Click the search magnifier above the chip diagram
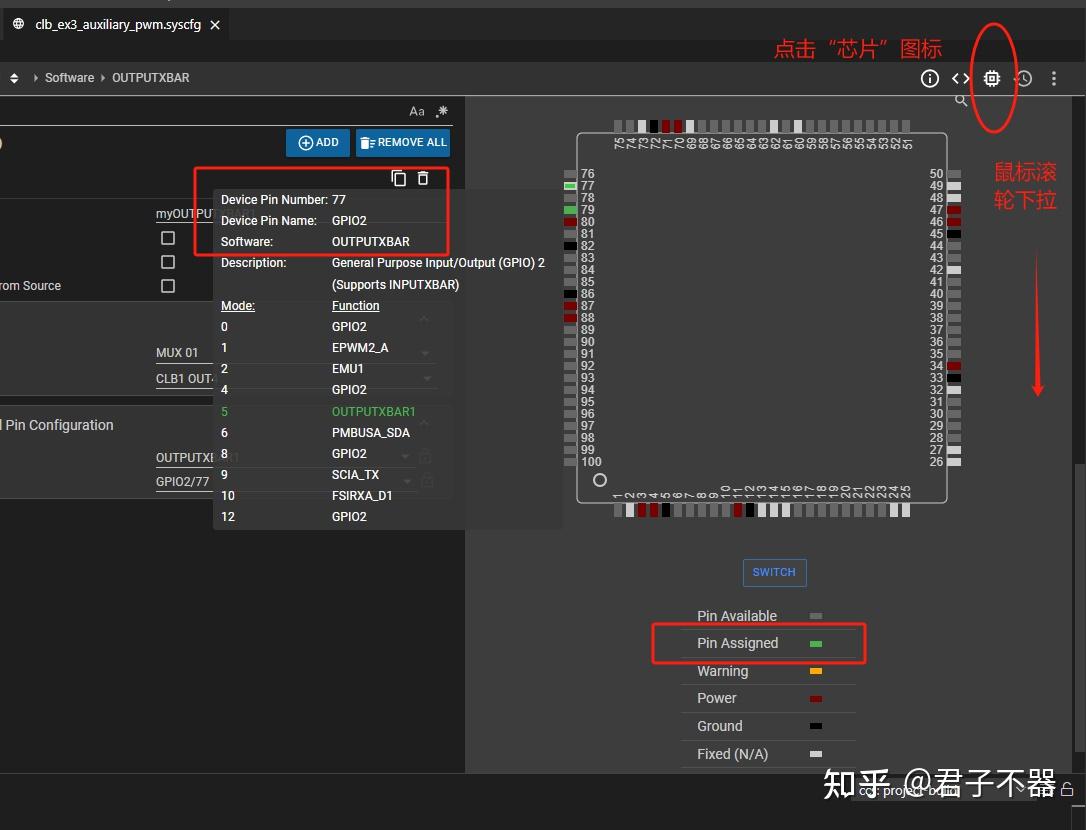This screenshot has height=830, width=1086. click(x=961, y=100)
